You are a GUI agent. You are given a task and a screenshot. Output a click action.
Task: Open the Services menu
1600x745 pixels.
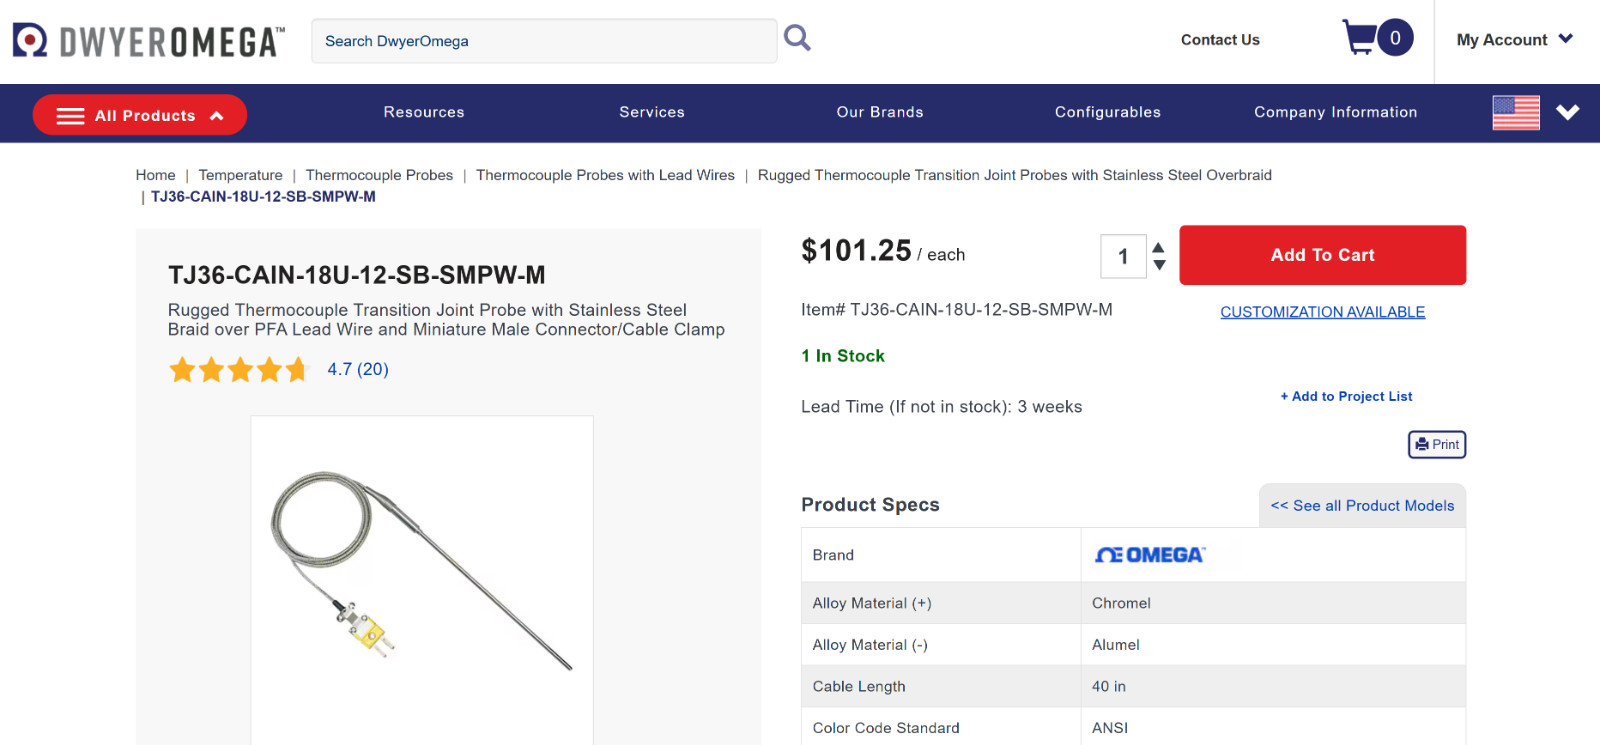click(x=652, y=112)
